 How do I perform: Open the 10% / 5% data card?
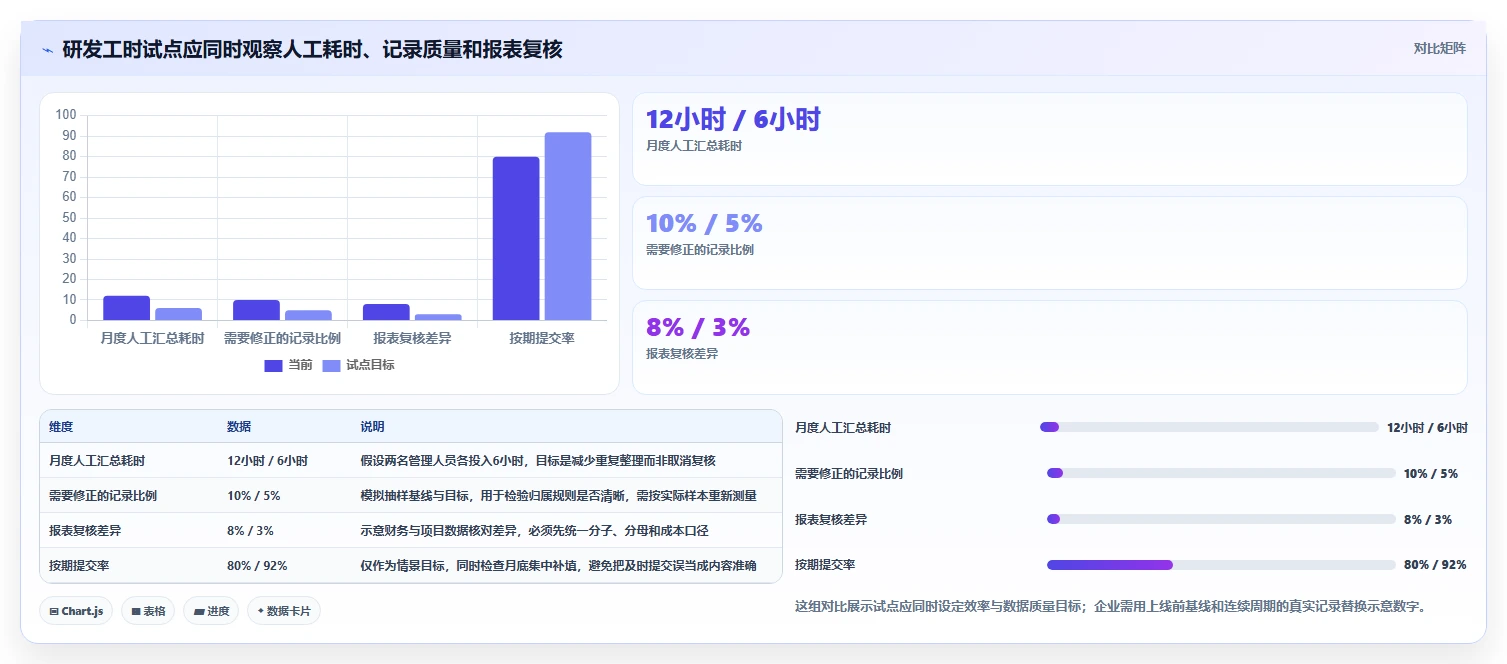[1050, 243]
